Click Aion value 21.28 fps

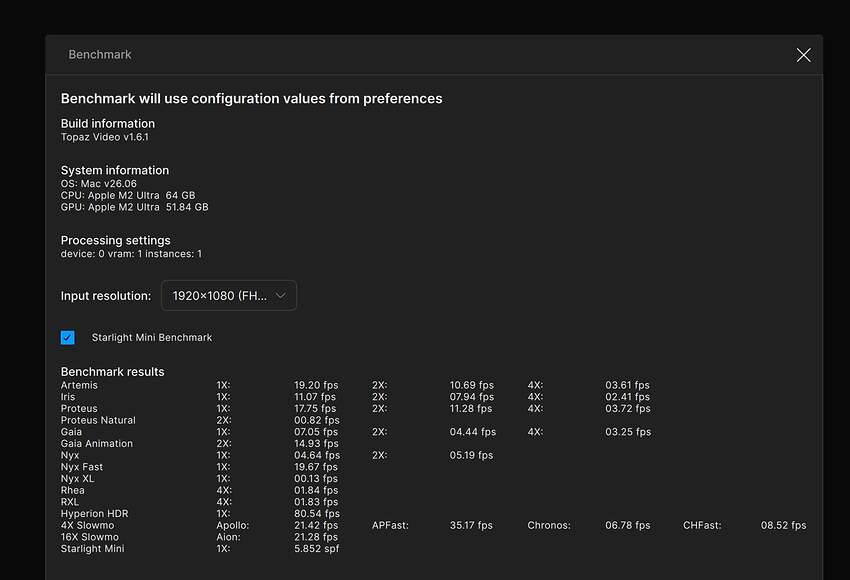[315, 537]
